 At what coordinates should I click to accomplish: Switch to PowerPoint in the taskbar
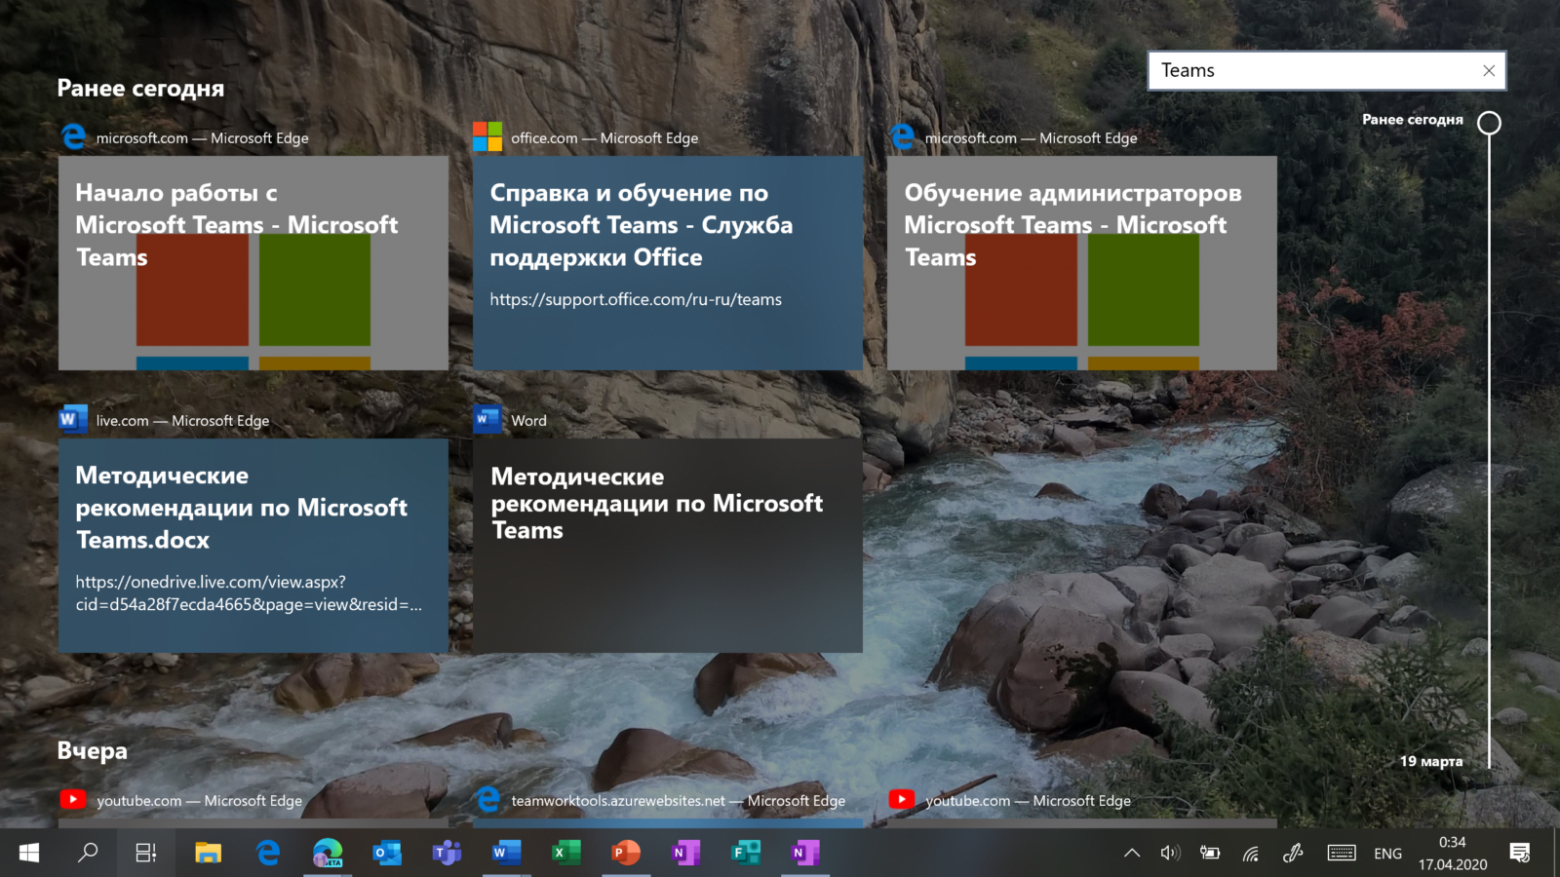click(626, 853)
